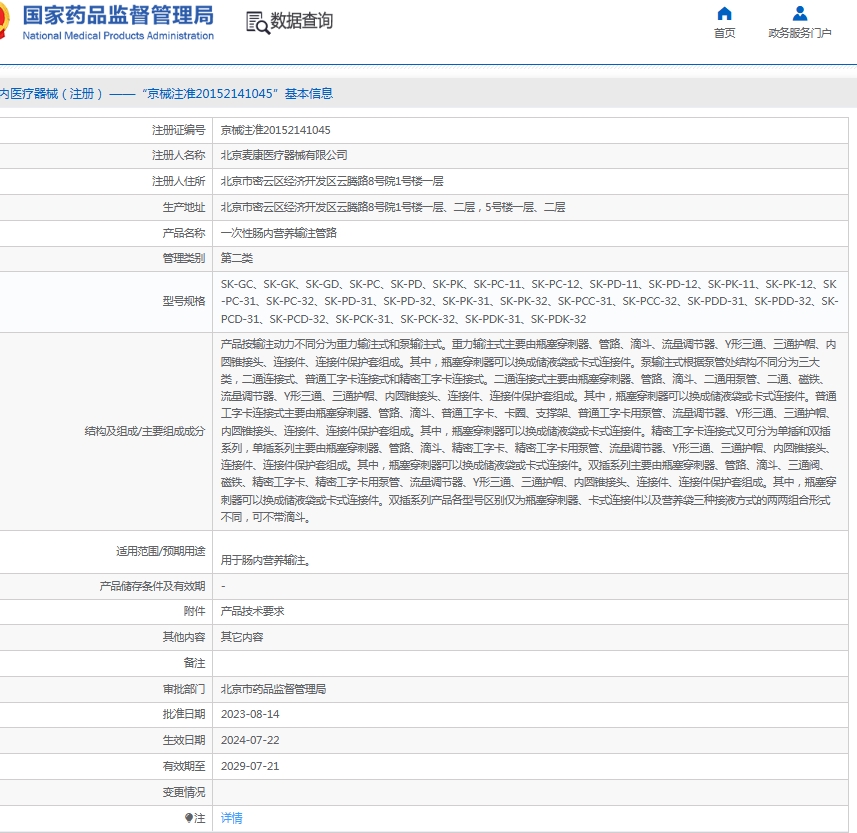857x833 pixels.
Task: Click the 注册证编号 row label
Action: 179,130
